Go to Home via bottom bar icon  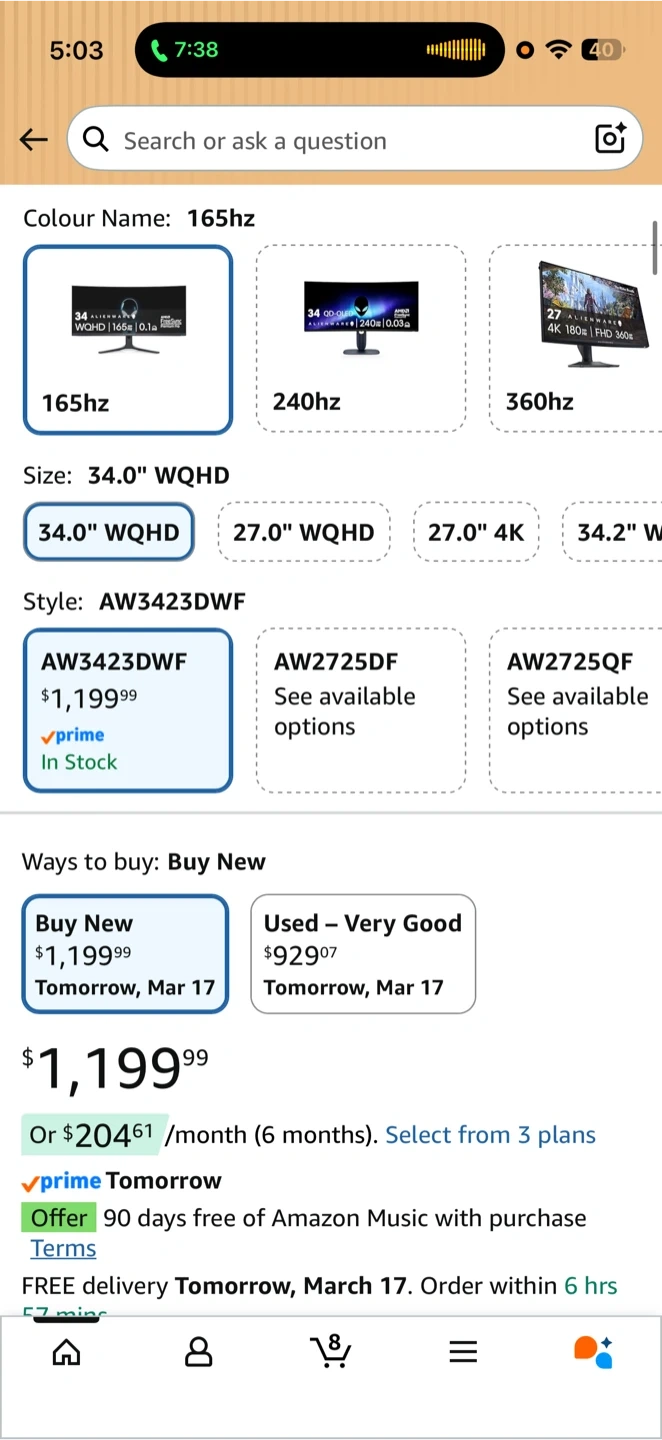click(66, 1353)
